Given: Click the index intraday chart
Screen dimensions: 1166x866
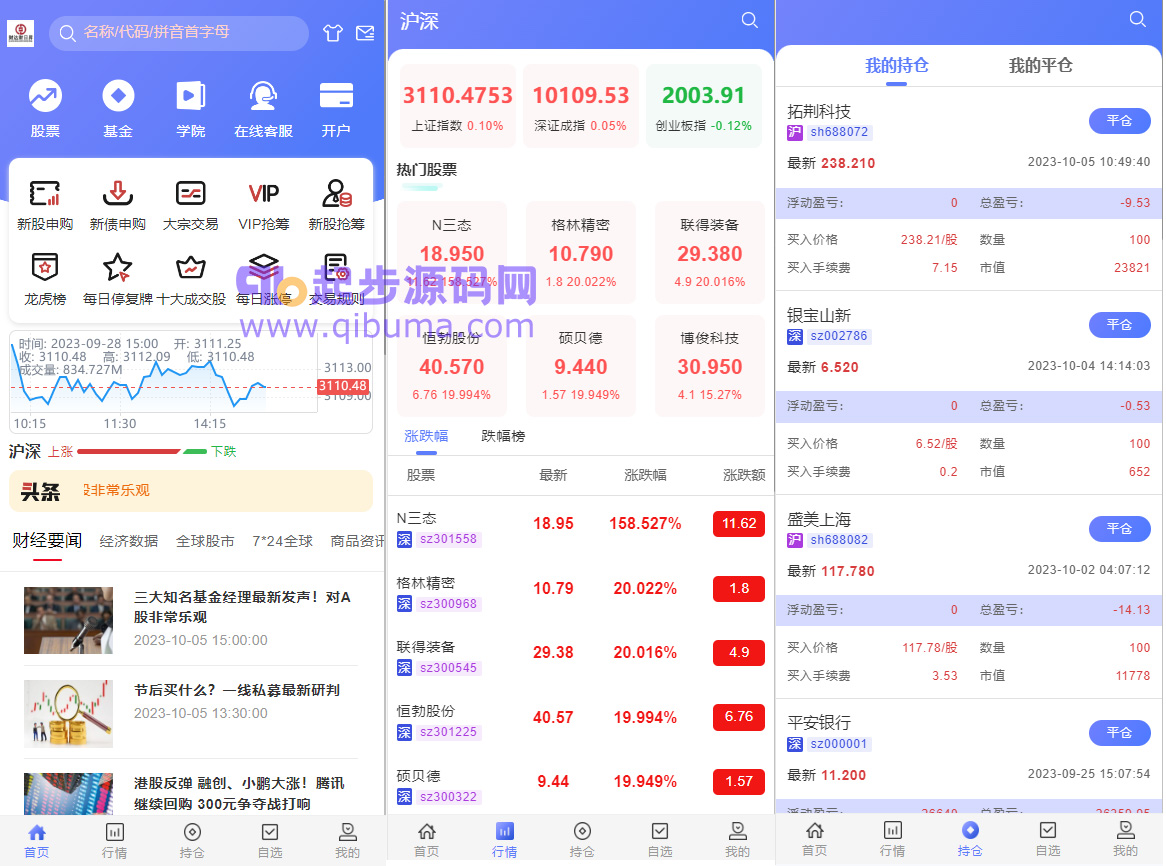Looking at the screenshot, I should tap(190, 382).
